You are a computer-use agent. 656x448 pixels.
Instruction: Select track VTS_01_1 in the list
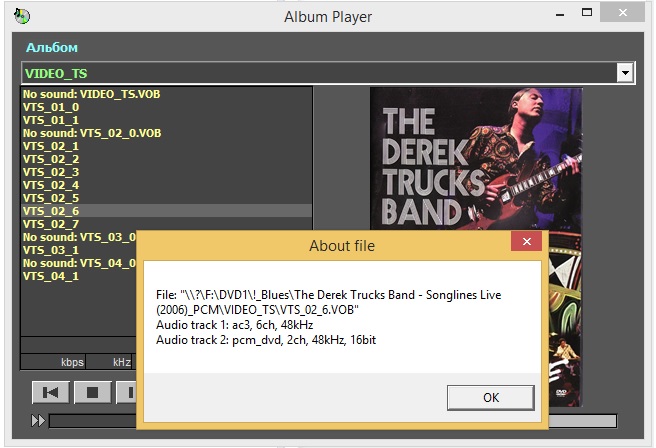167,120
